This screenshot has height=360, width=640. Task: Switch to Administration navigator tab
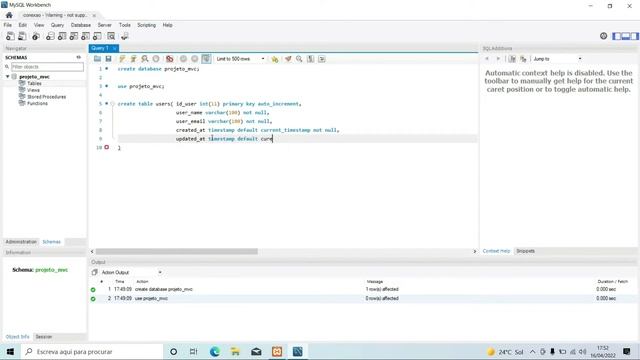point(21,242)
